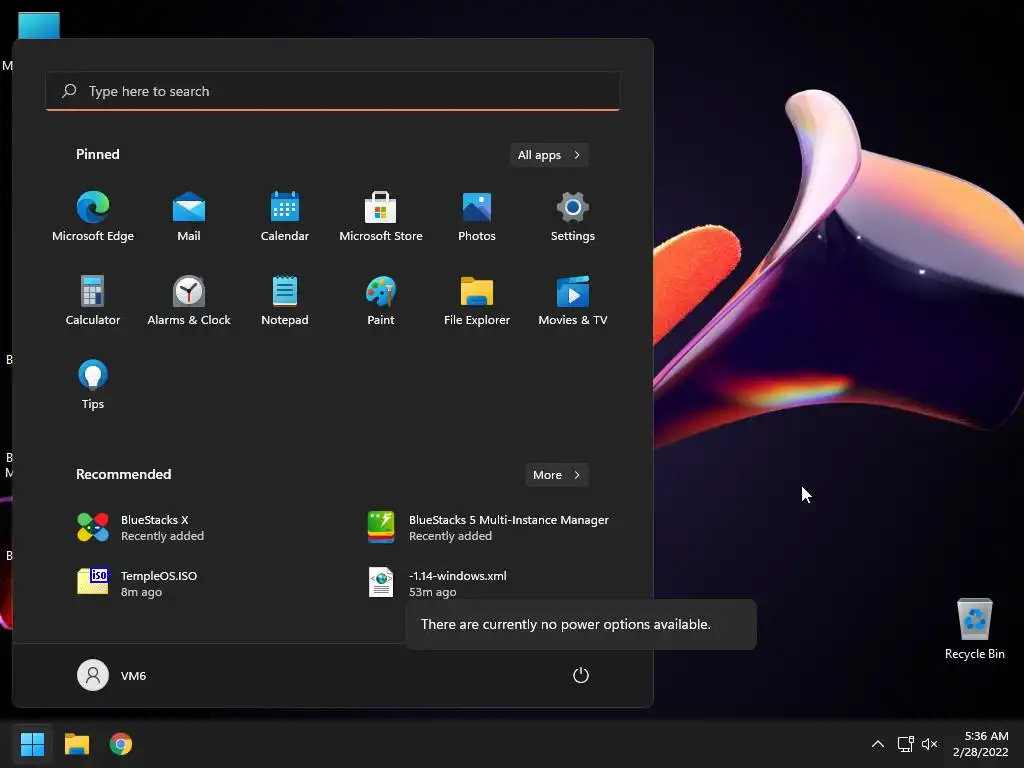Launch the Paint app

point(381,301)
